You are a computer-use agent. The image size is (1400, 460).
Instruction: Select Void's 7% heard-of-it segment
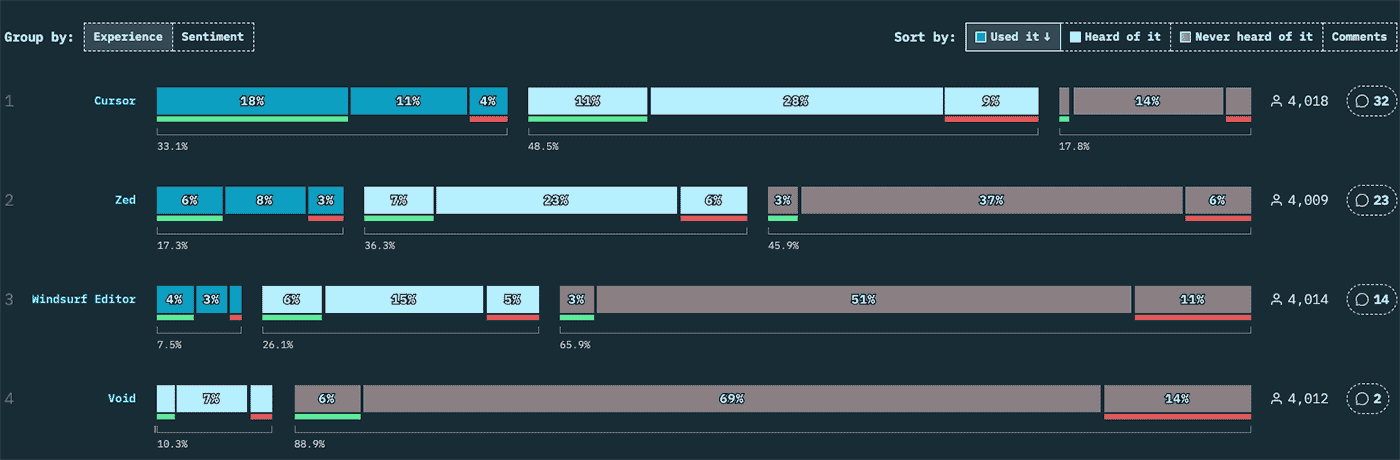[212, 398]
